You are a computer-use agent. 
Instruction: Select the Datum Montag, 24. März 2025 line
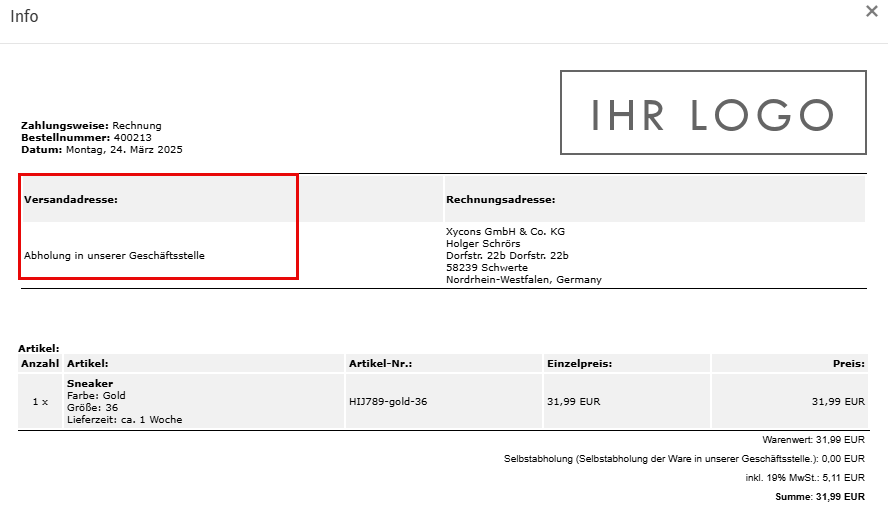click(101, 150)
